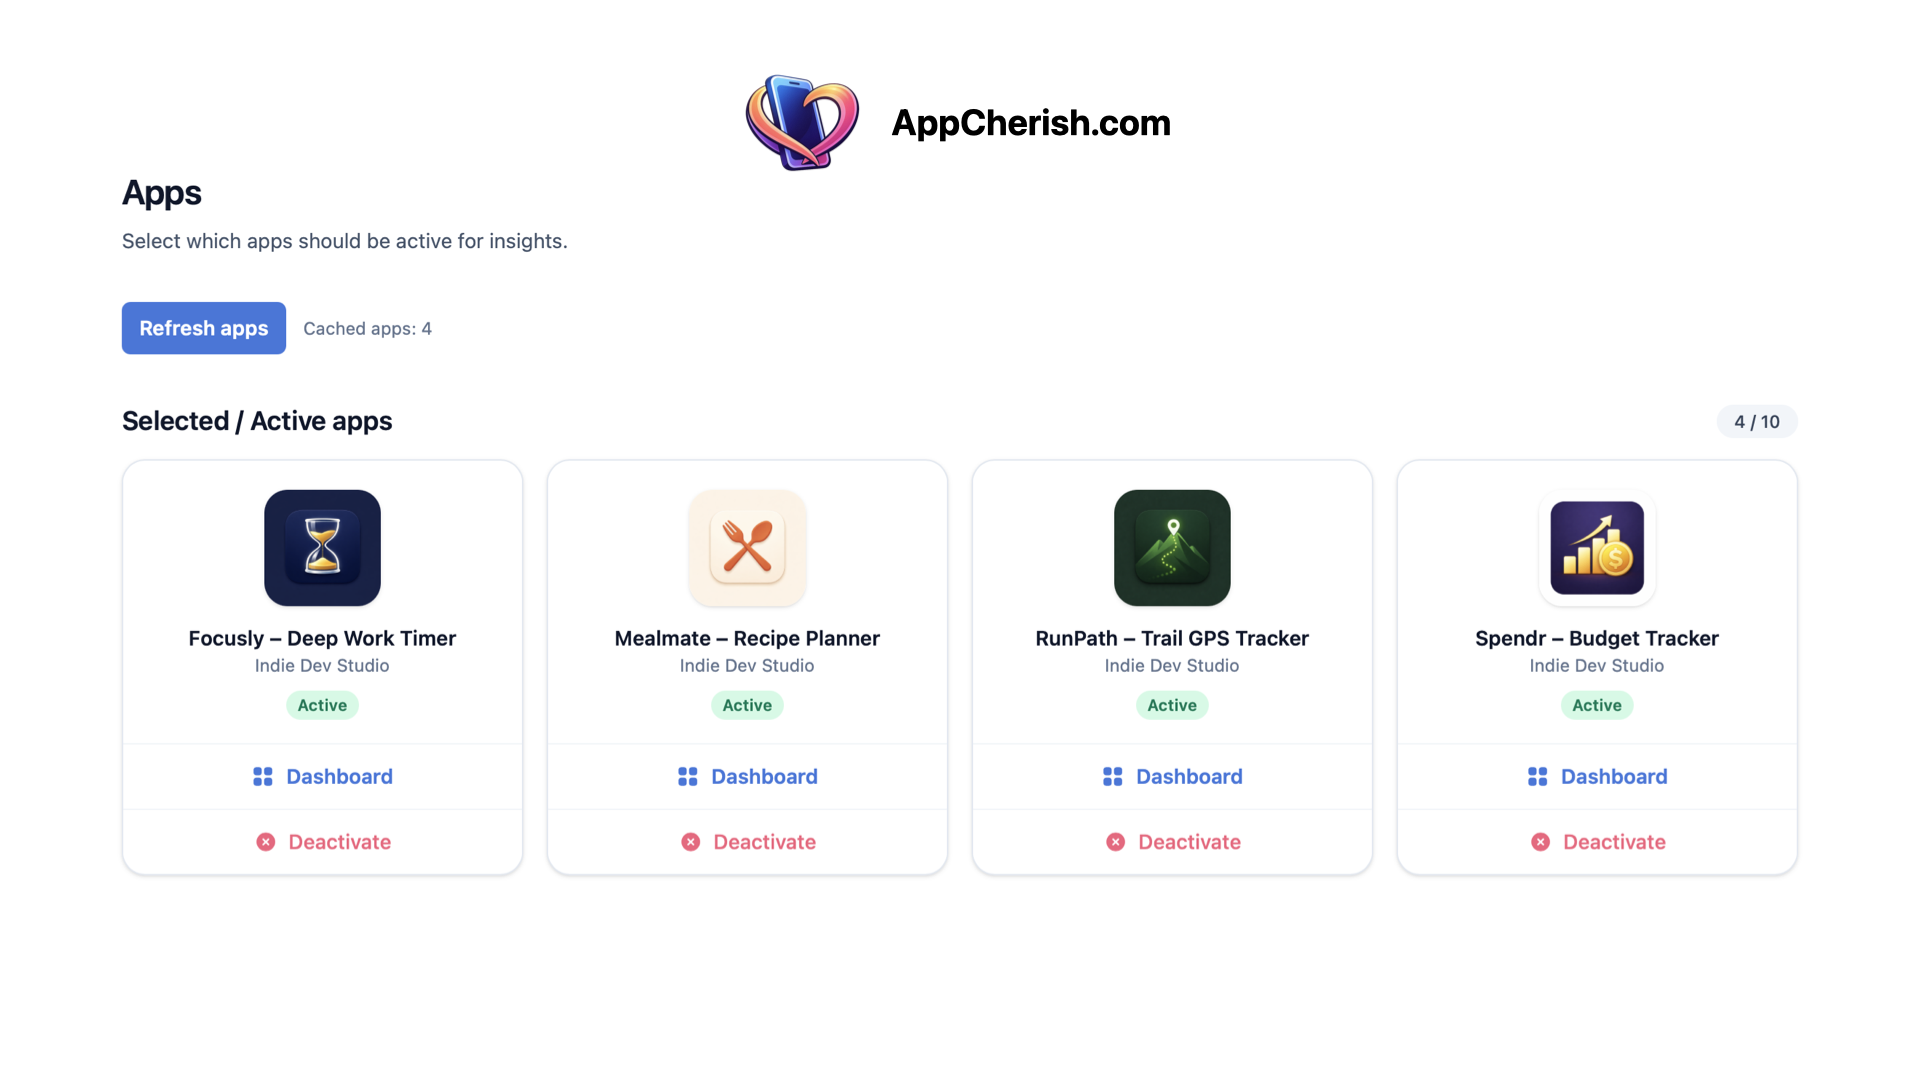Viewport: 1920px width, 1080px height.
Task: Deactivate Spendr – Budget Tracker
Action: [x=1614, y=842]
